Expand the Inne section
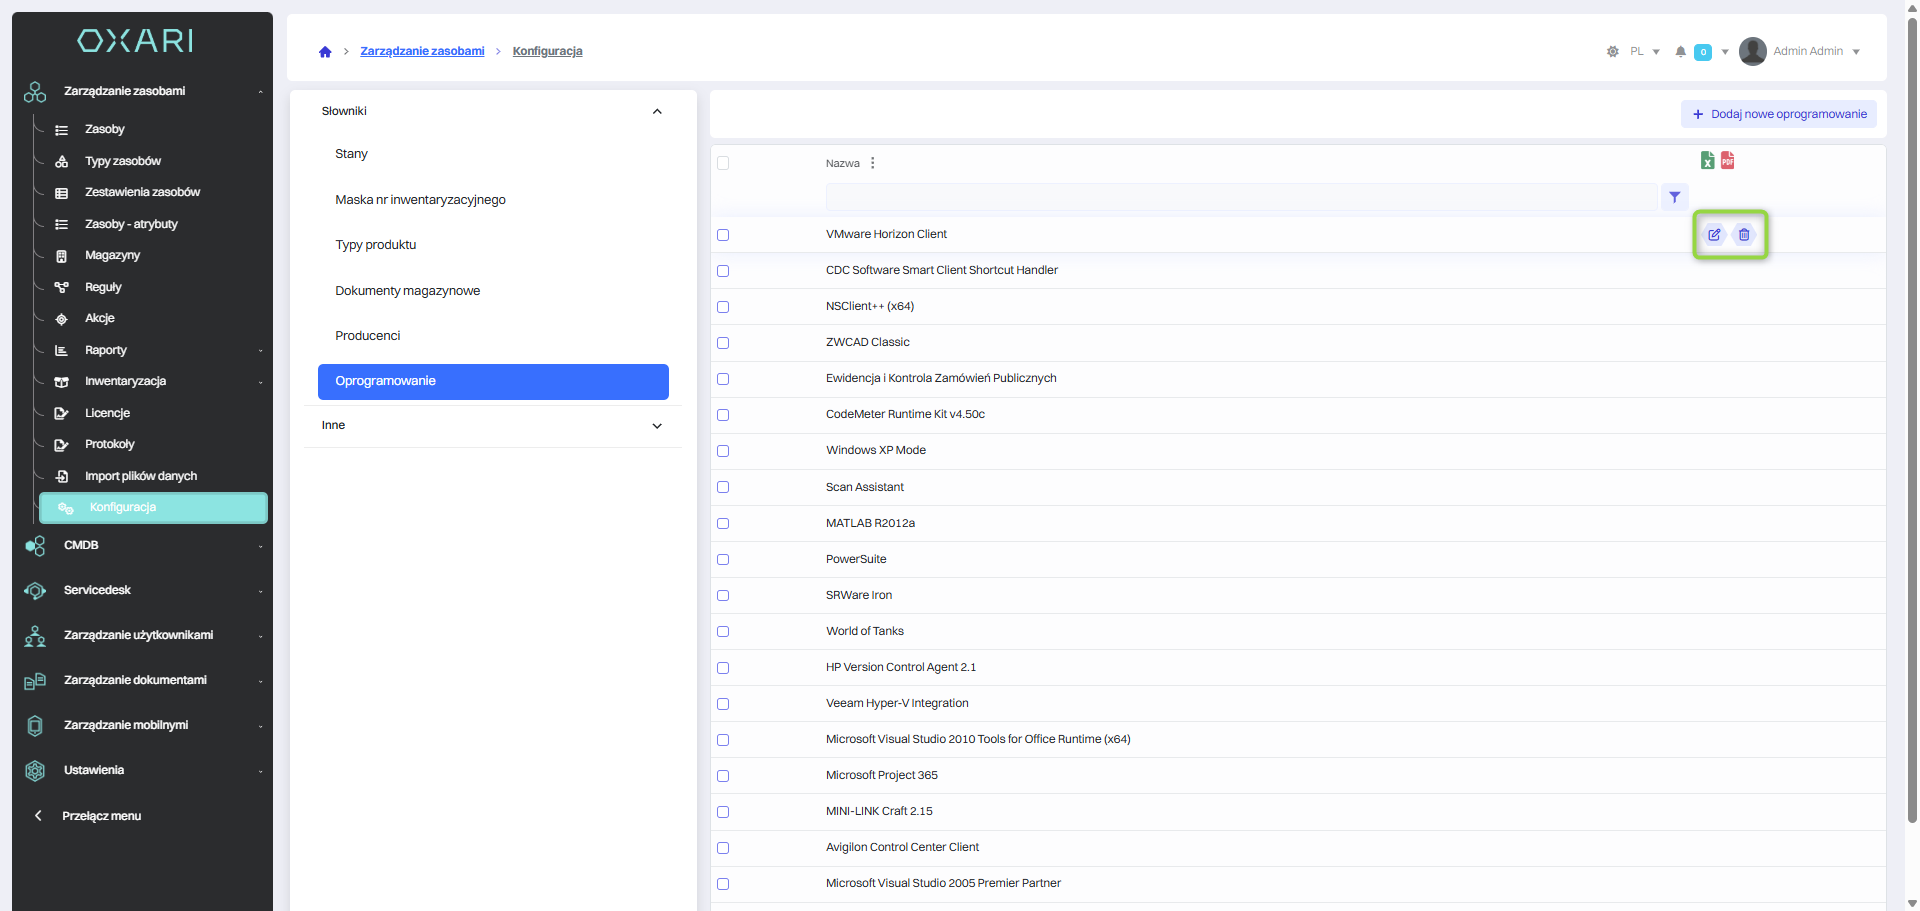The image size is (1920, 911). [x=657, y=426]
